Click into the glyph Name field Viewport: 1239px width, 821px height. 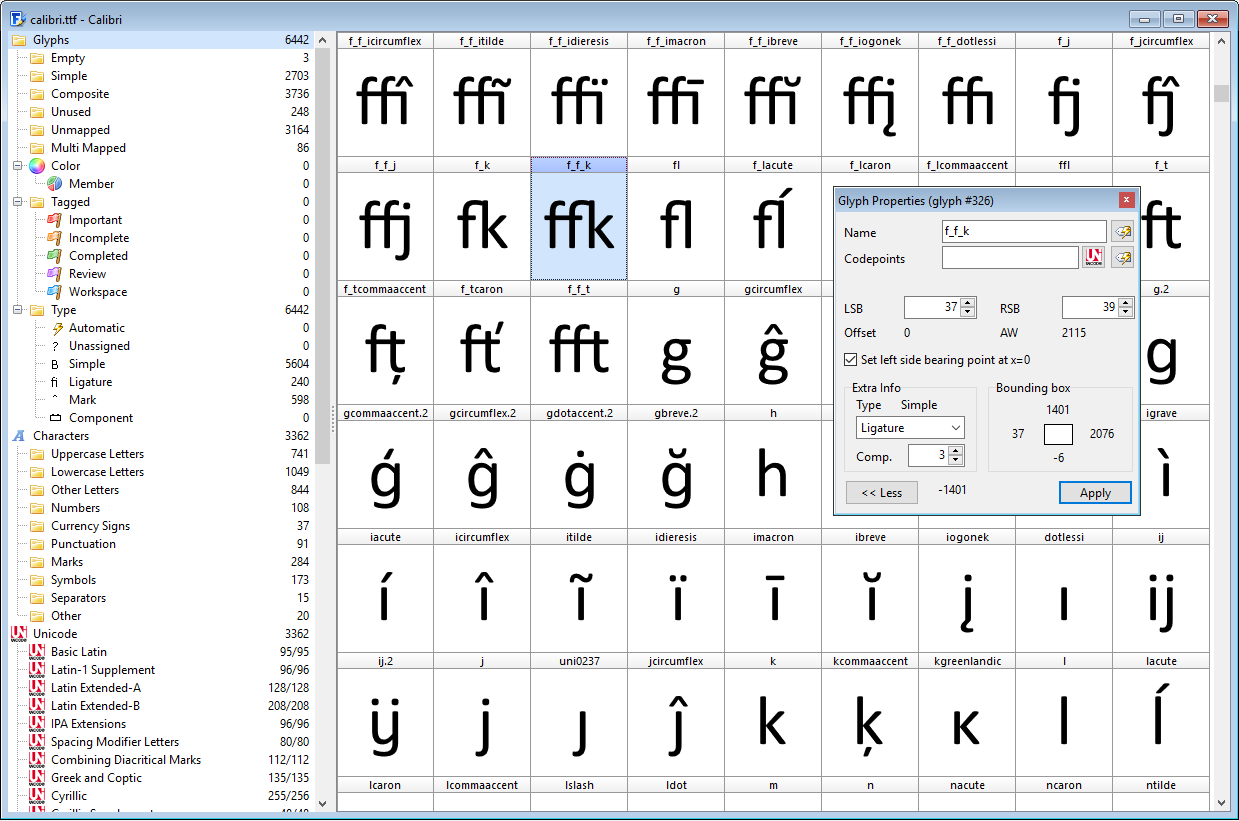pos(1024,232)
